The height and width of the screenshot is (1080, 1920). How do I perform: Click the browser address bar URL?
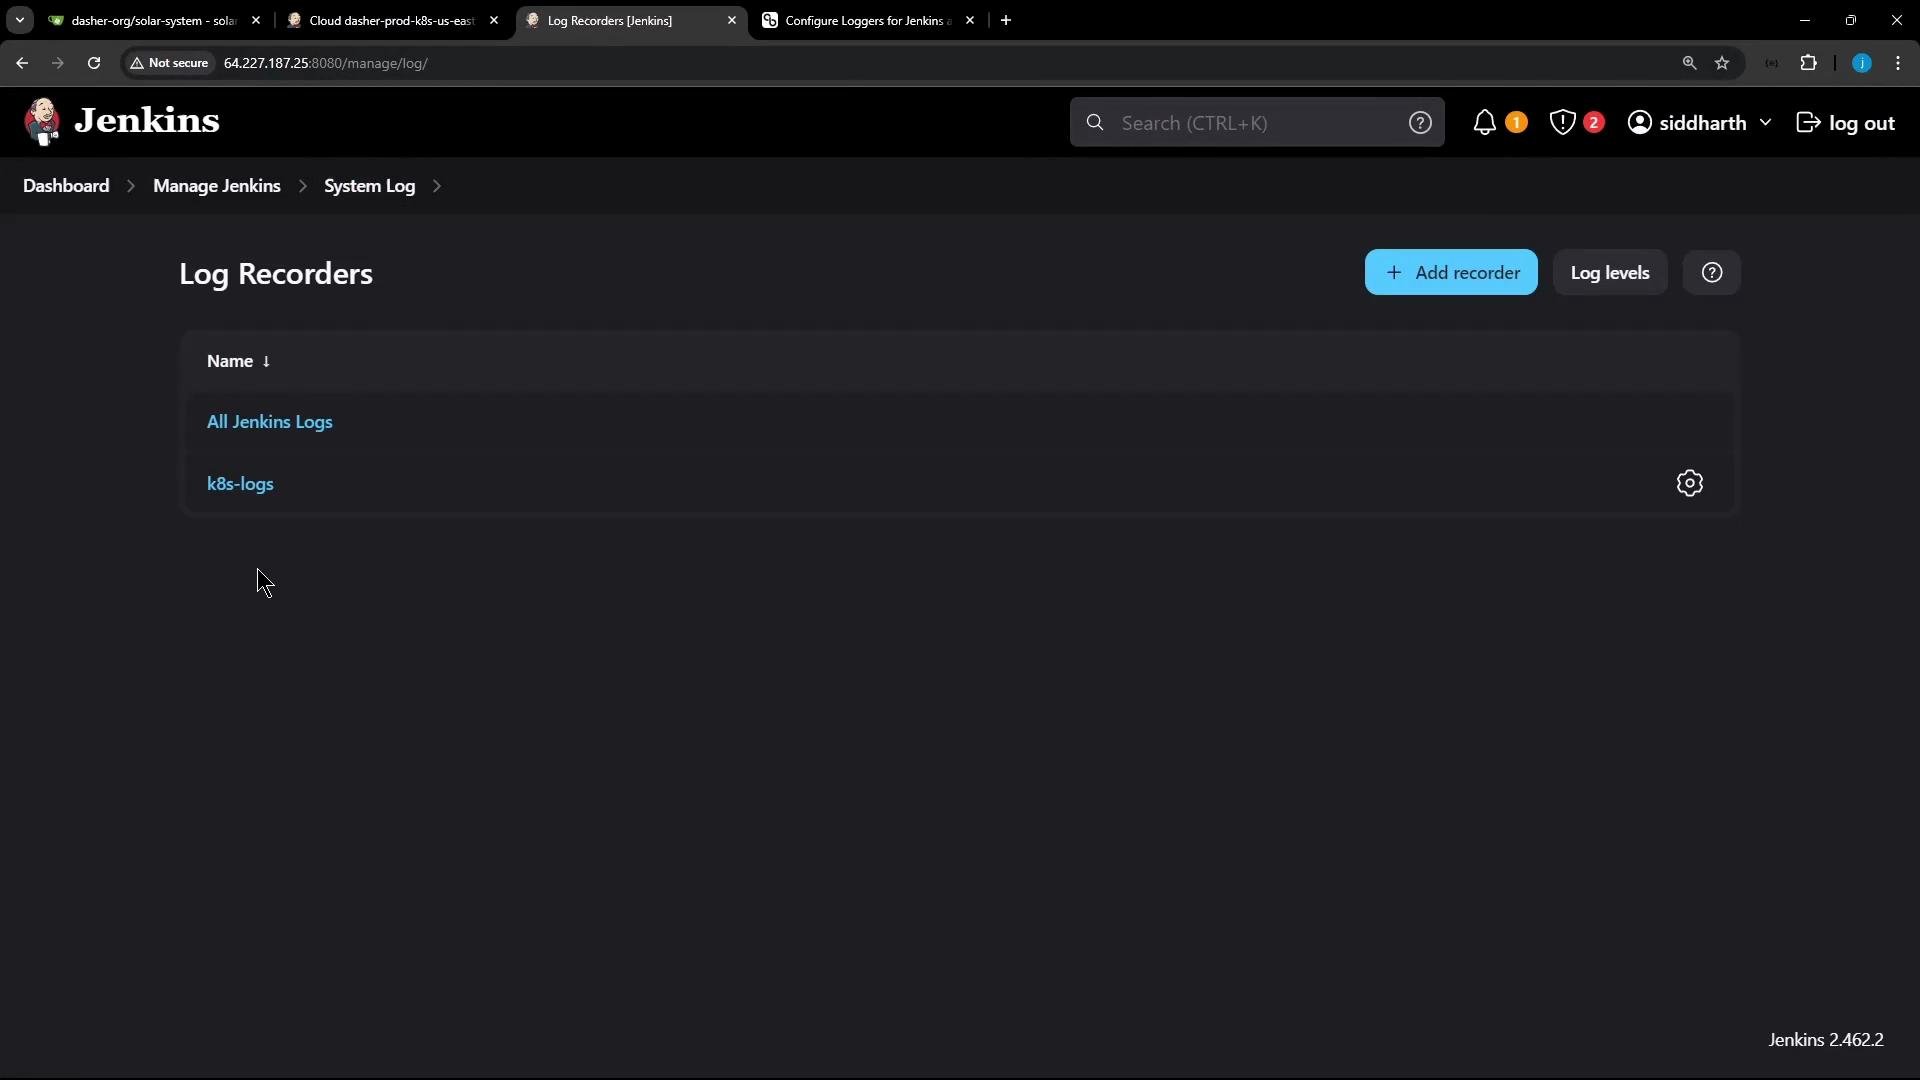pos(326,63)
